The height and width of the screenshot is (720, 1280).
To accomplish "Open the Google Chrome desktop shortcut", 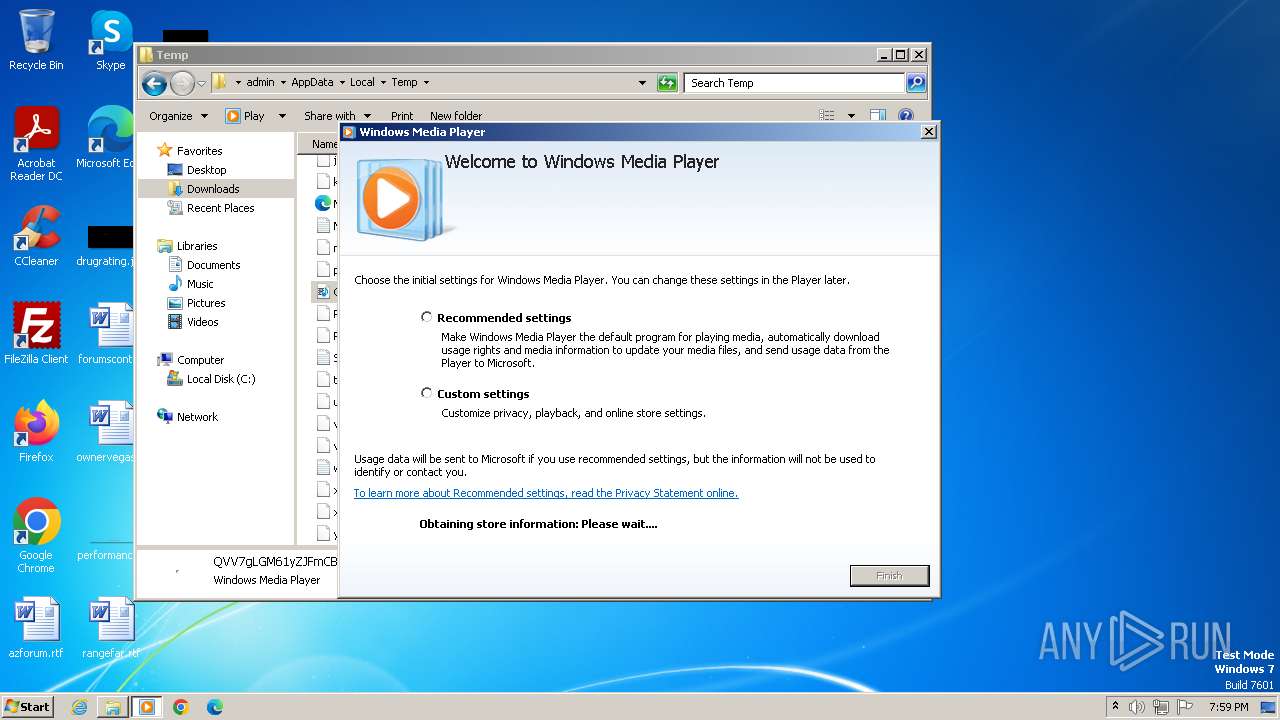I will [x=36, y=535].
